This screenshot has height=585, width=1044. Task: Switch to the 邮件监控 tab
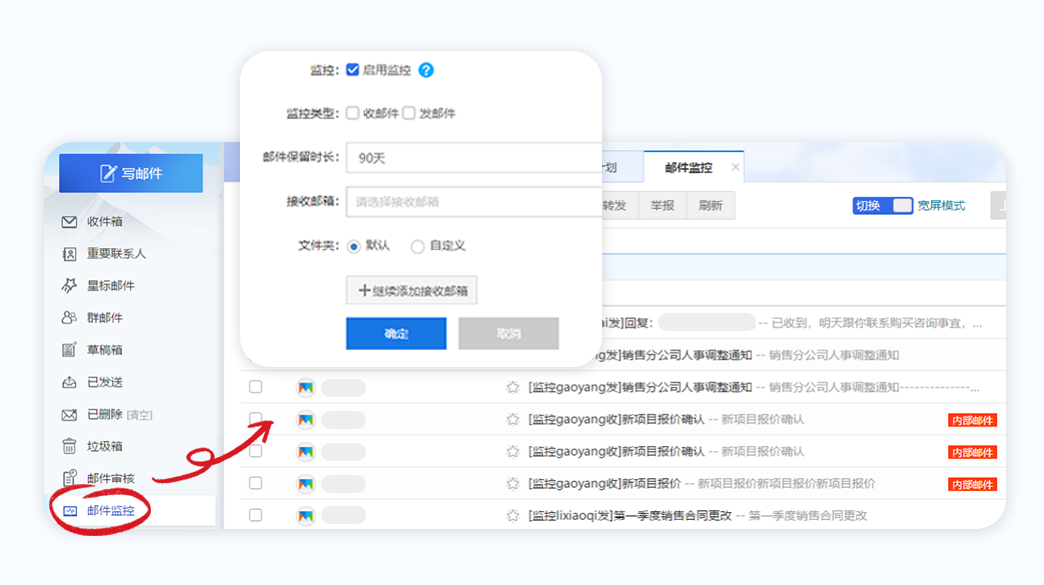tap(688, 168)
